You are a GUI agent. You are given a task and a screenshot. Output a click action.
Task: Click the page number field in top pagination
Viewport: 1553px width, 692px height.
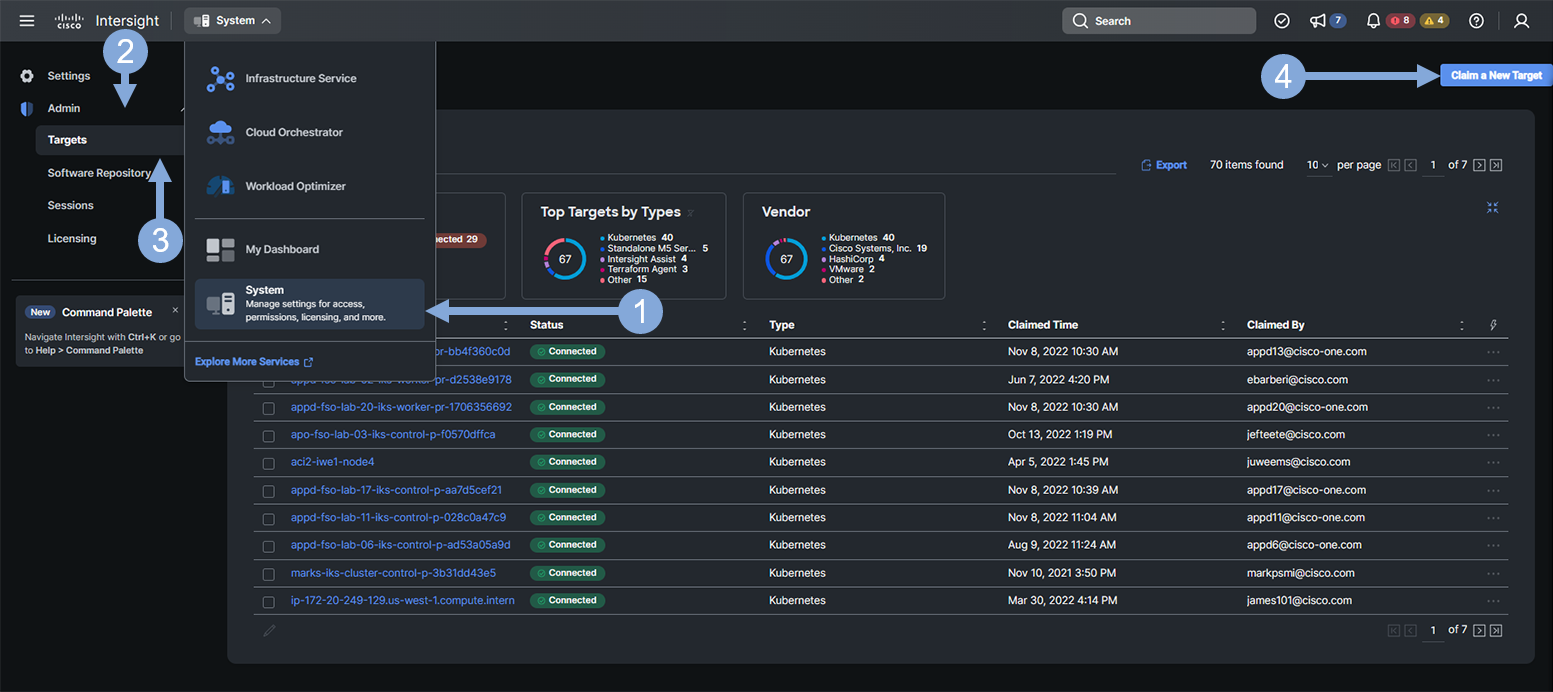coord(1433,165)
